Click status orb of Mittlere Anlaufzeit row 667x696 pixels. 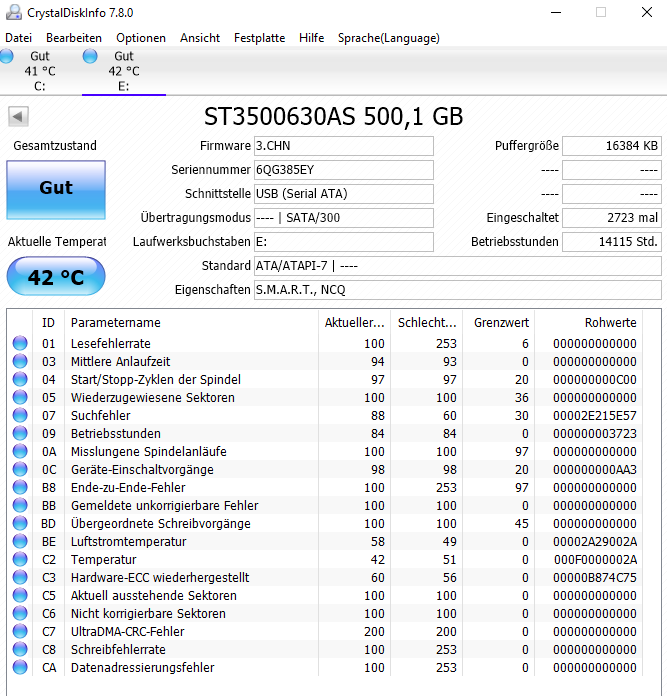pyautogui.click(x=20, y=361)
